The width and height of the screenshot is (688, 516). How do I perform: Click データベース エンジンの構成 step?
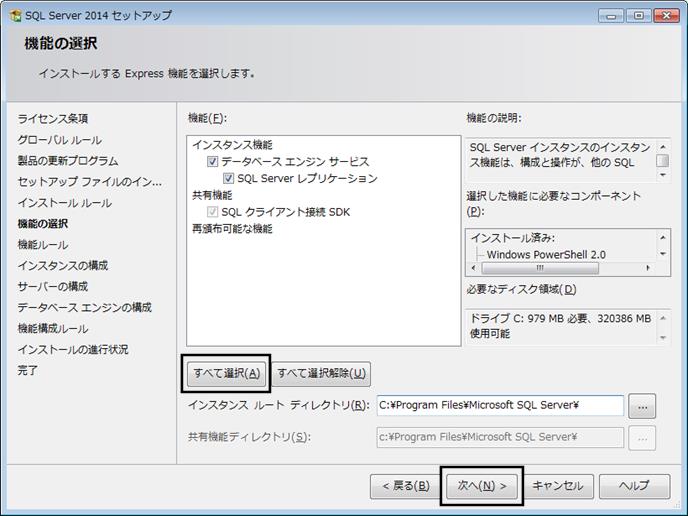click(x=85, y=308)
